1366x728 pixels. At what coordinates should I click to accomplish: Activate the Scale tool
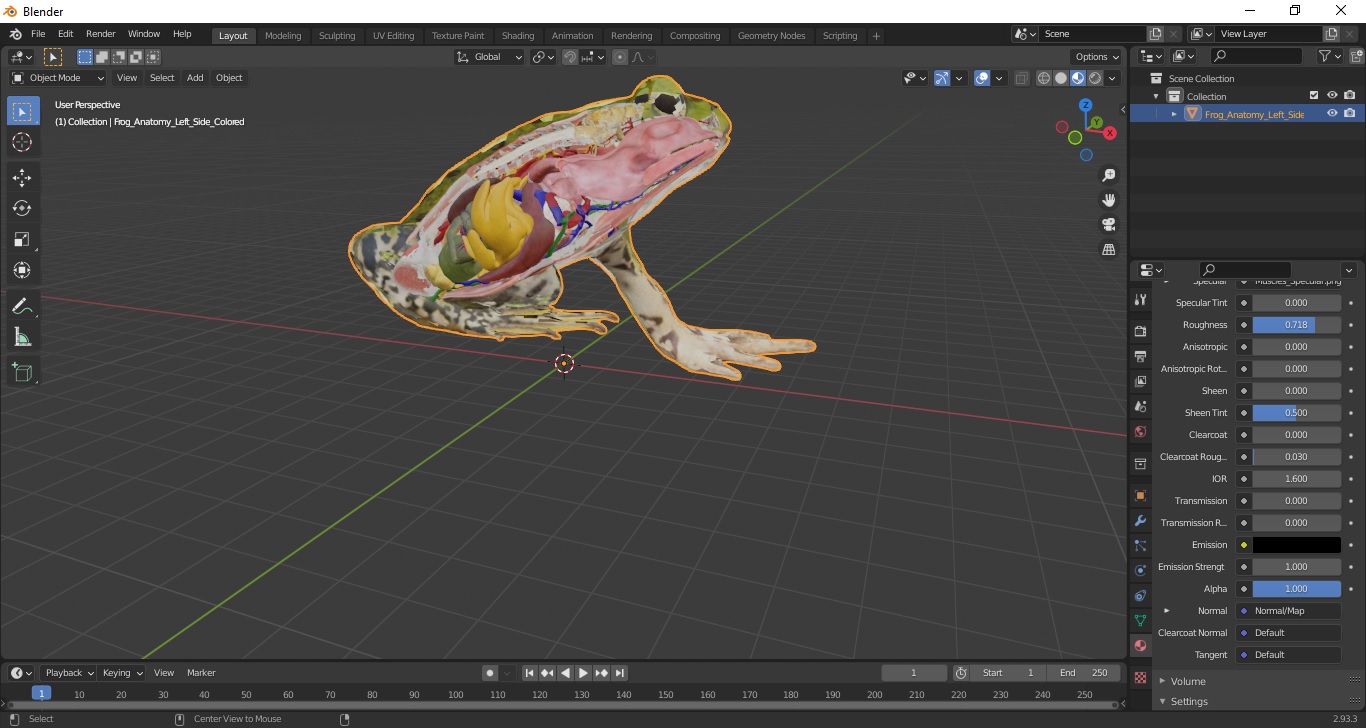tap(22, 239)
